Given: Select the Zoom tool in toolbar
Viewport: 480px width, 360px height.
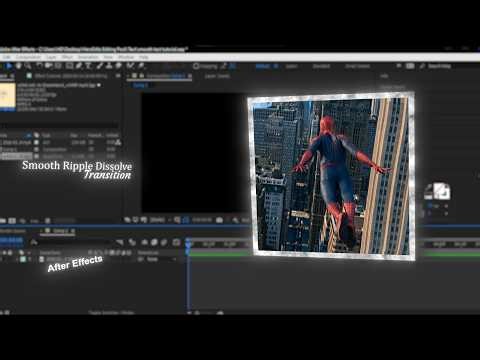Looking at the screenshot, I should coord(28,66).
